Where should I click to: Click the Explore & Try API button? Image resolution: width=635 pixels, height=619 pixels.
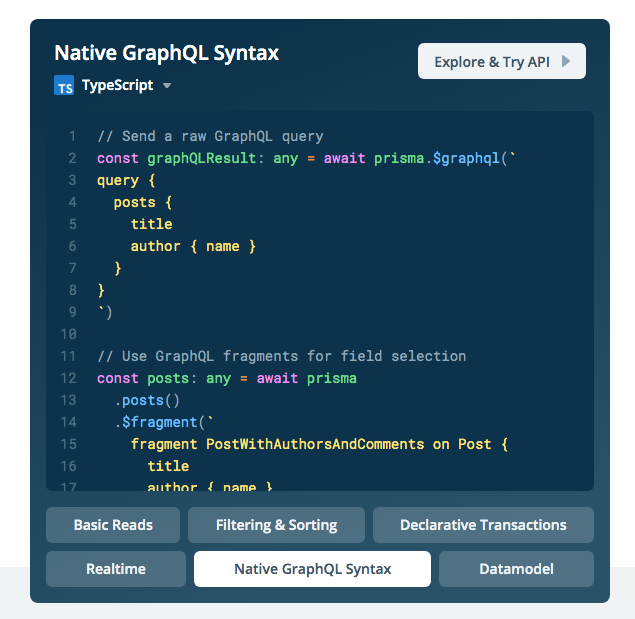(502, 61)
